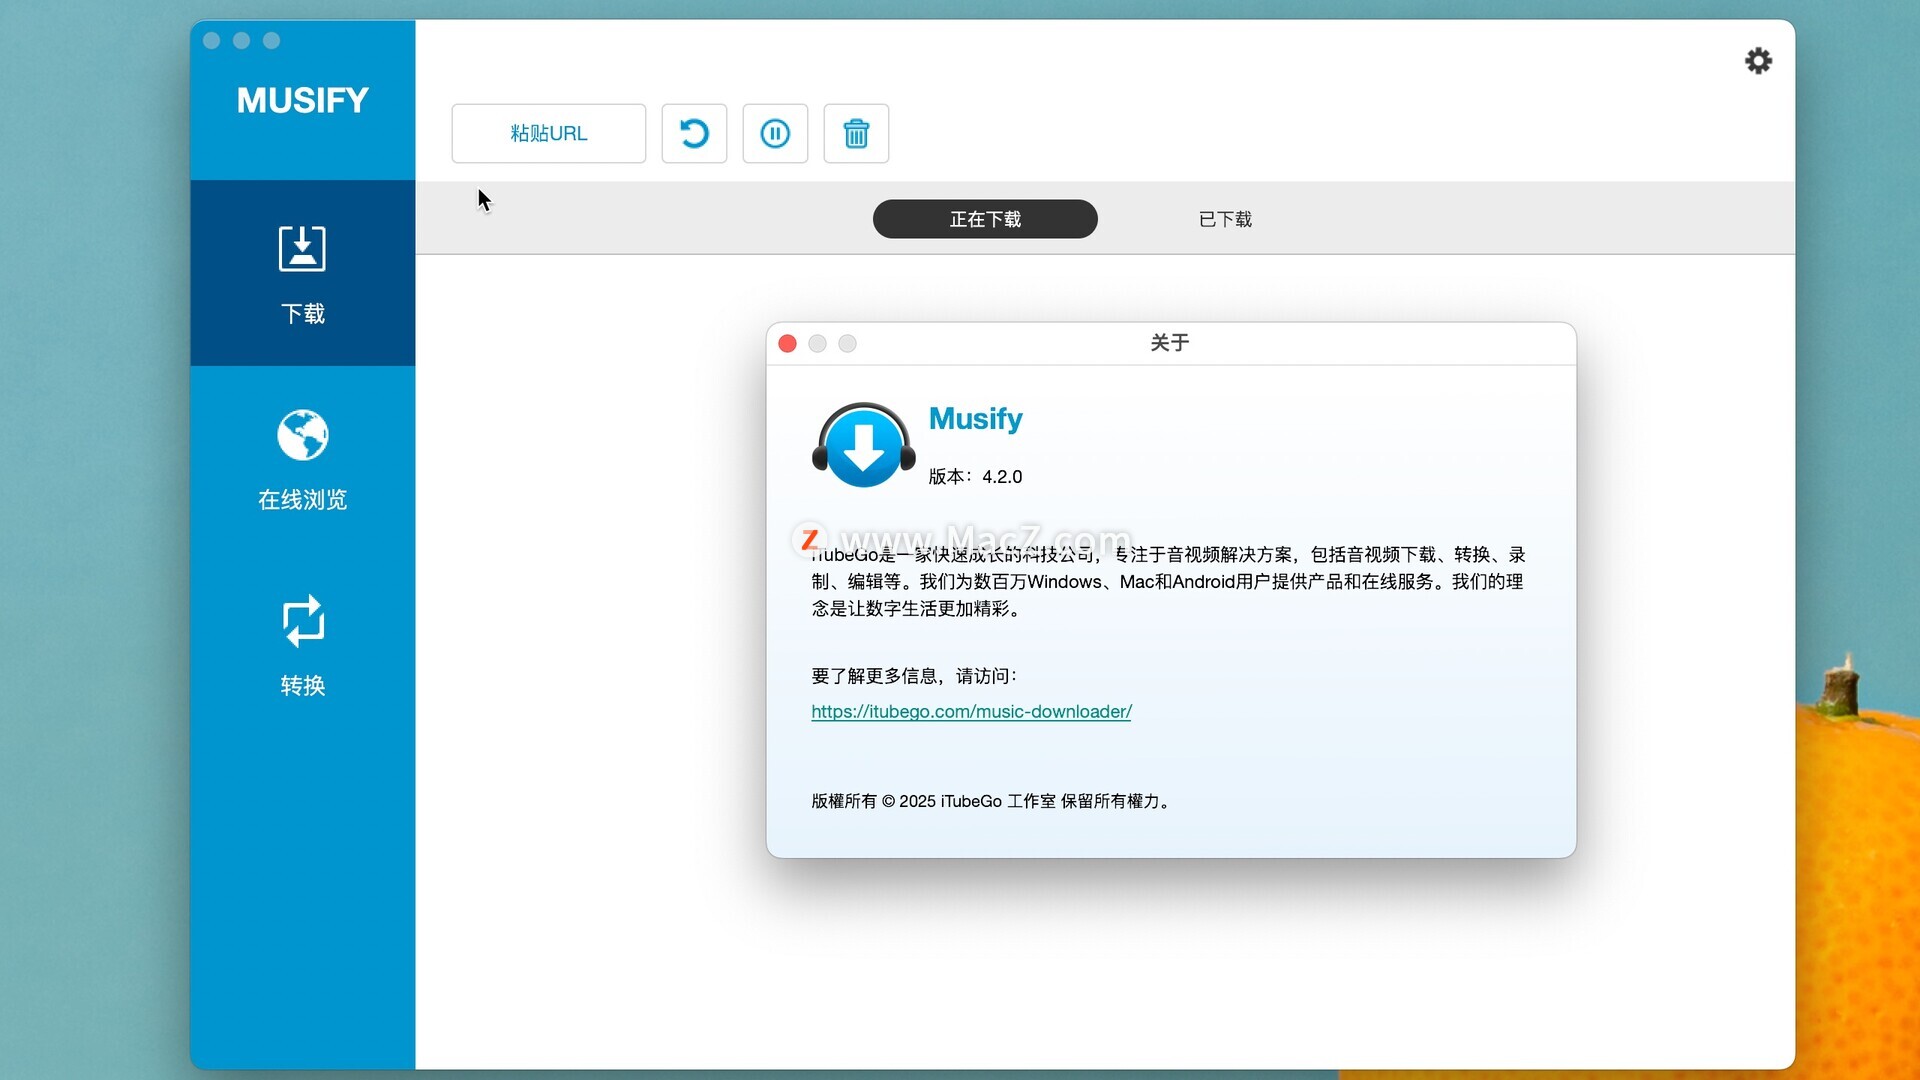Click the Musify headphone app icon

[x=864, y=446]
